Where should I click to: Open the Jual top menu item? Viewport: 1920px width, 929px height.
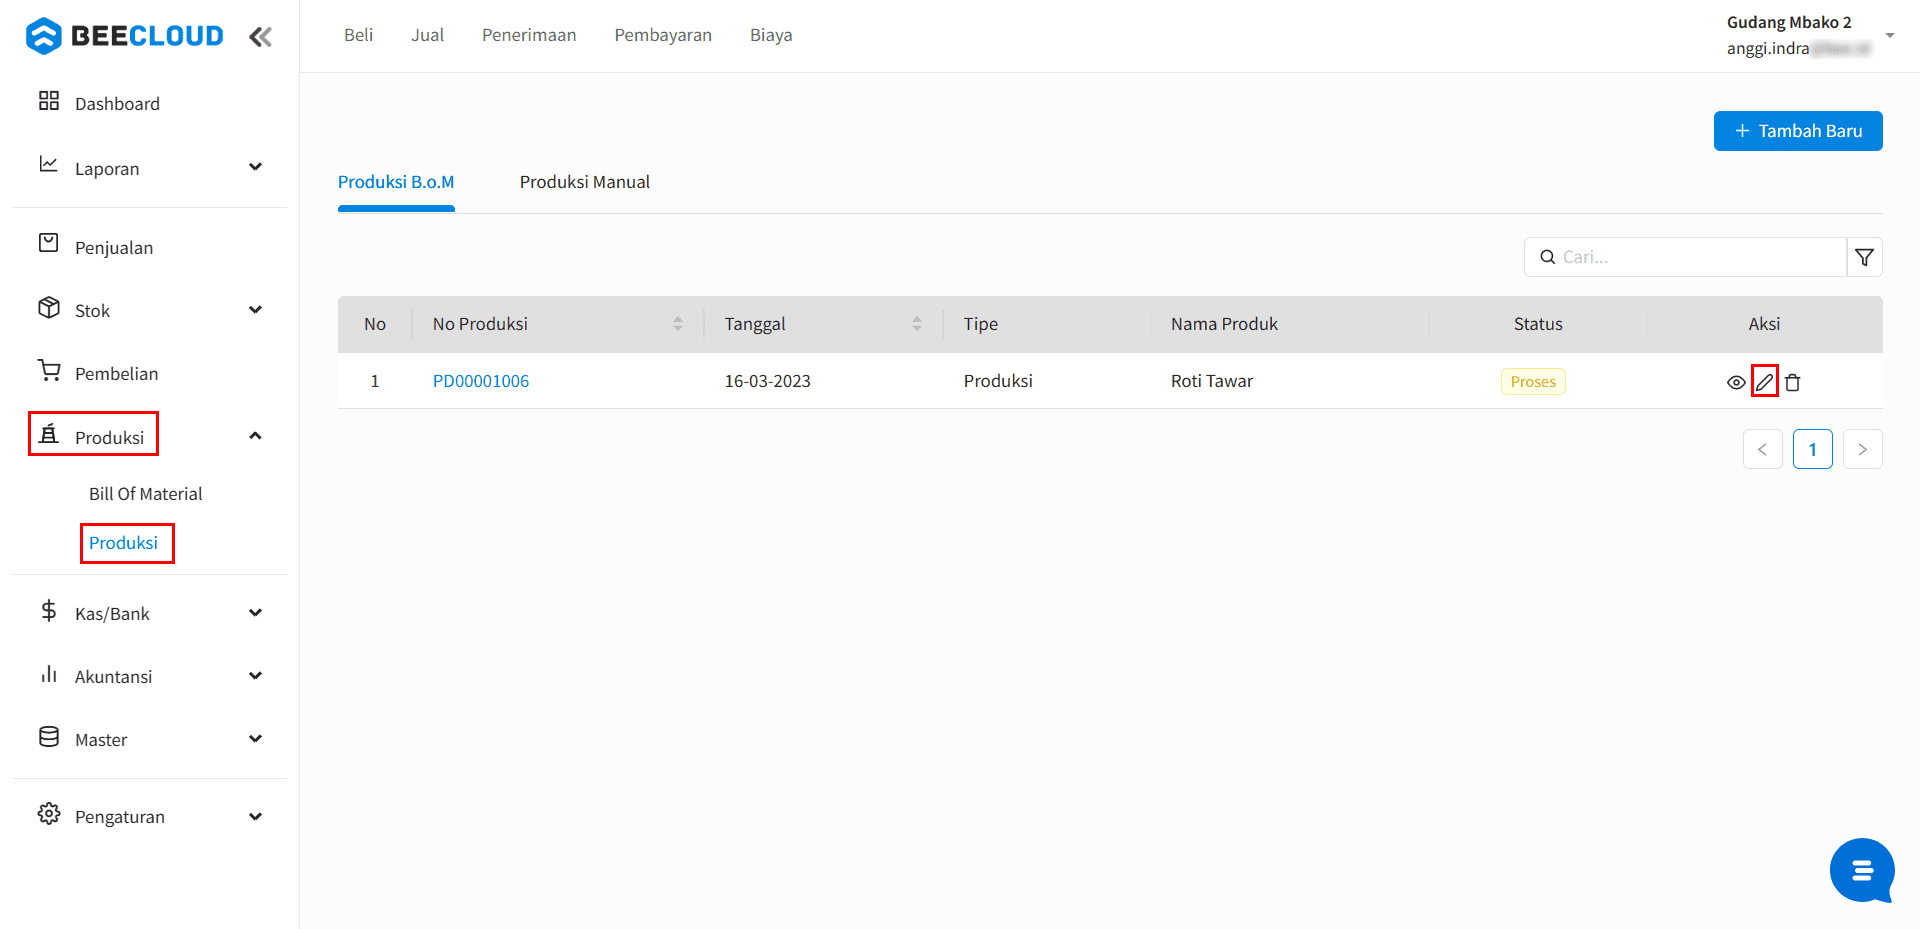click(x=427, y=35)
